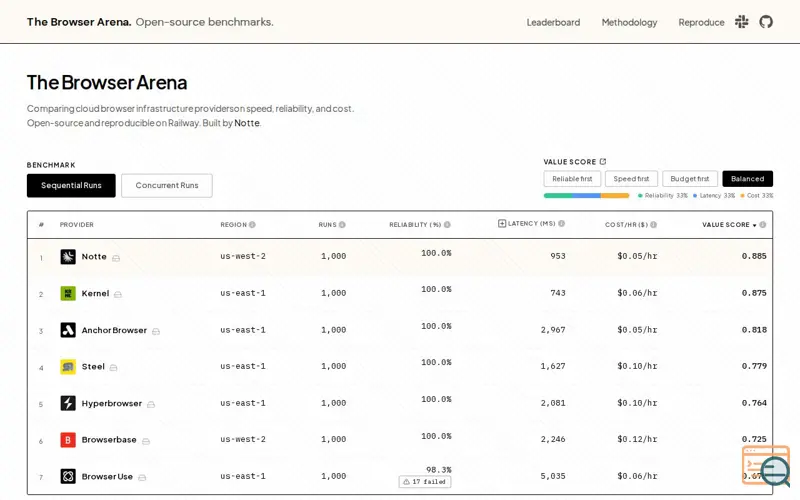Click the Notte provider logo
The height and width of the screenshot is (500, 800).
coord(68,256)
